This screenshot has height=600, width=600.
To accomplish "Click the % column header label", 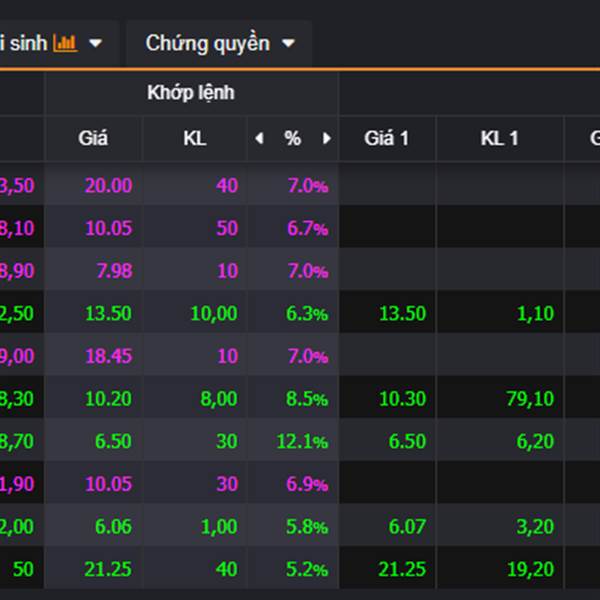I will pyautogui.click(x=292, y=139).
